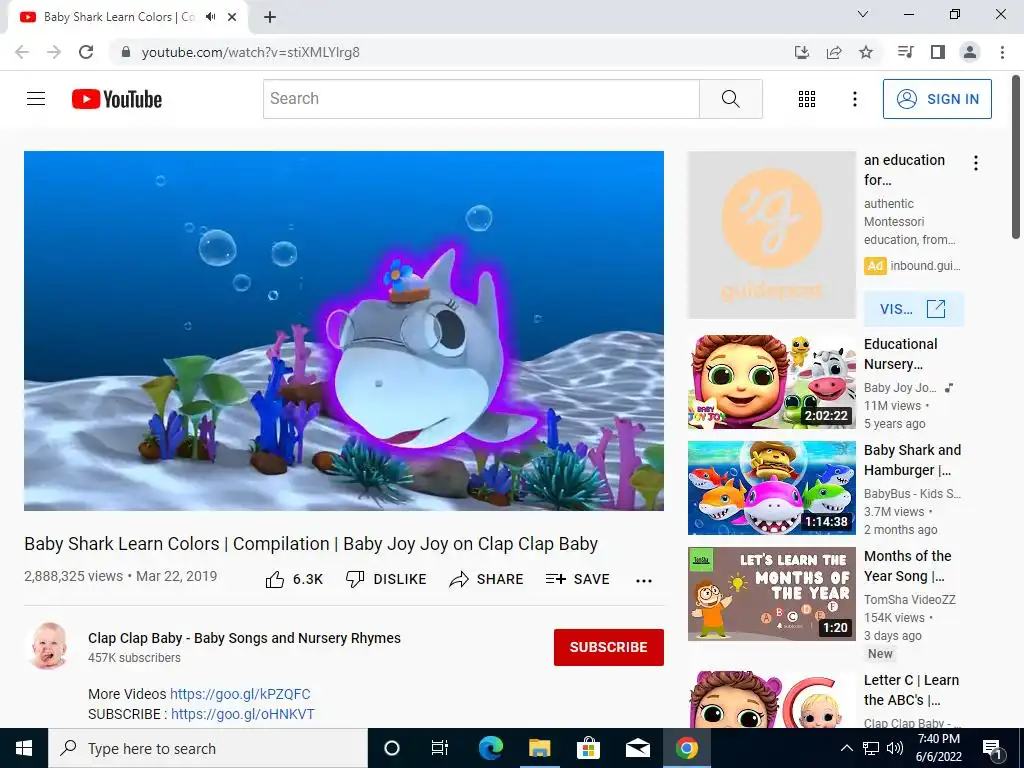Click the Windows taskbar search box
Image resolution: width=1024 pixels, height=768 pixels.
[208, 748]
